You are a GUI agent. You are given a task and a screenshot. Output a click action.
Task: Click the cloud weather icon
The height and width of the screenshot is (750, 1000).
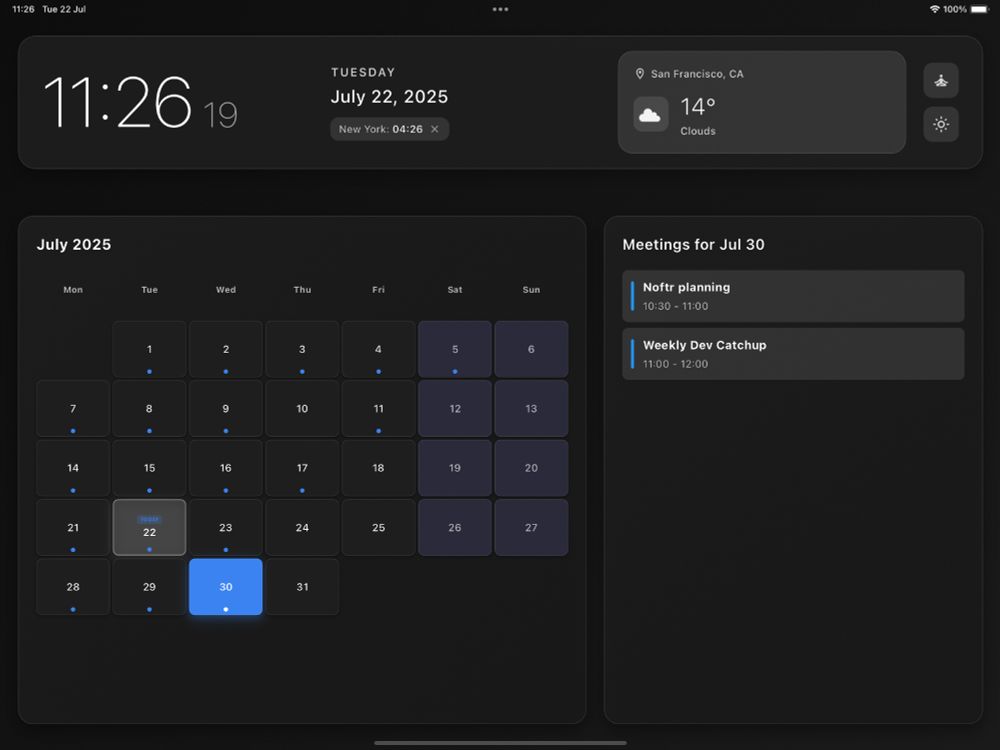click(x=650, y=115)
